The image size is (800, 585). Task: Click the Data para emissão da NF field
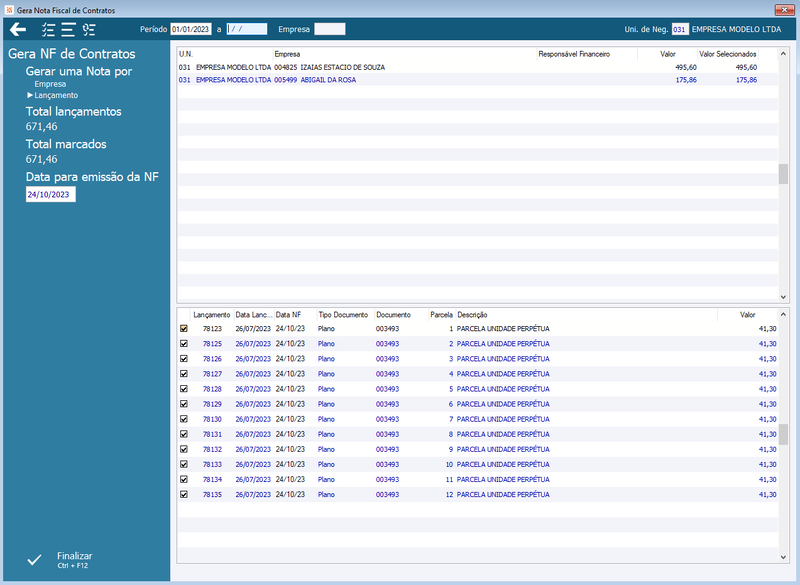point(51,194)
